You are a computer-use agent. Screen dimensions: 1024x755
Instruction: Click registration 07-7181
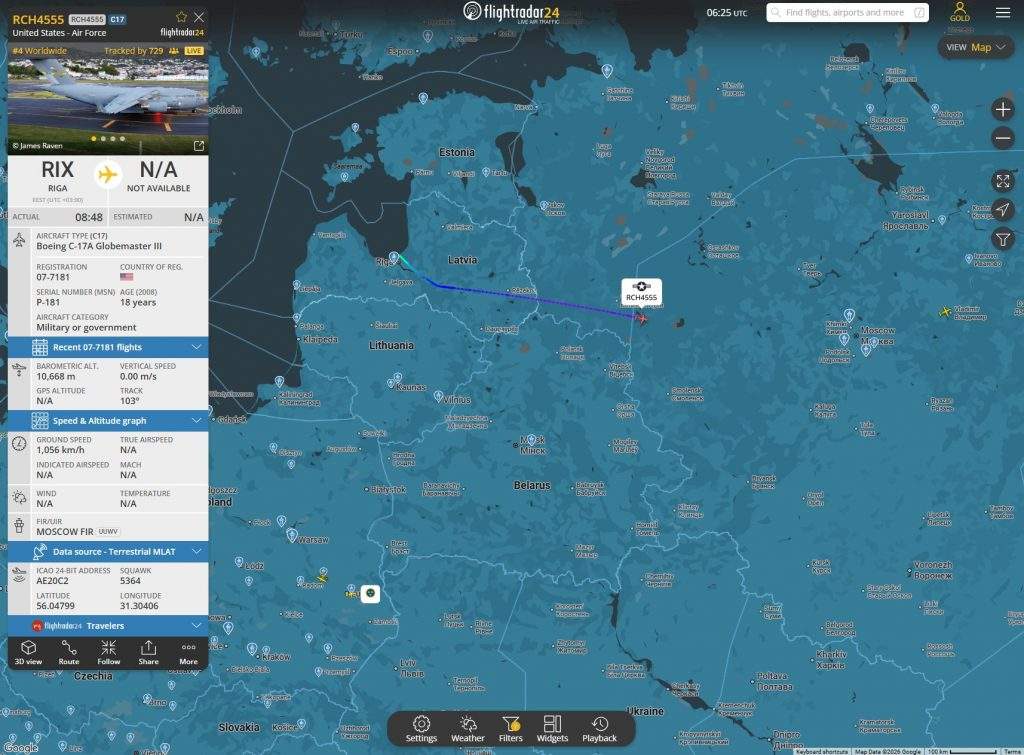(x=53, y=277)
